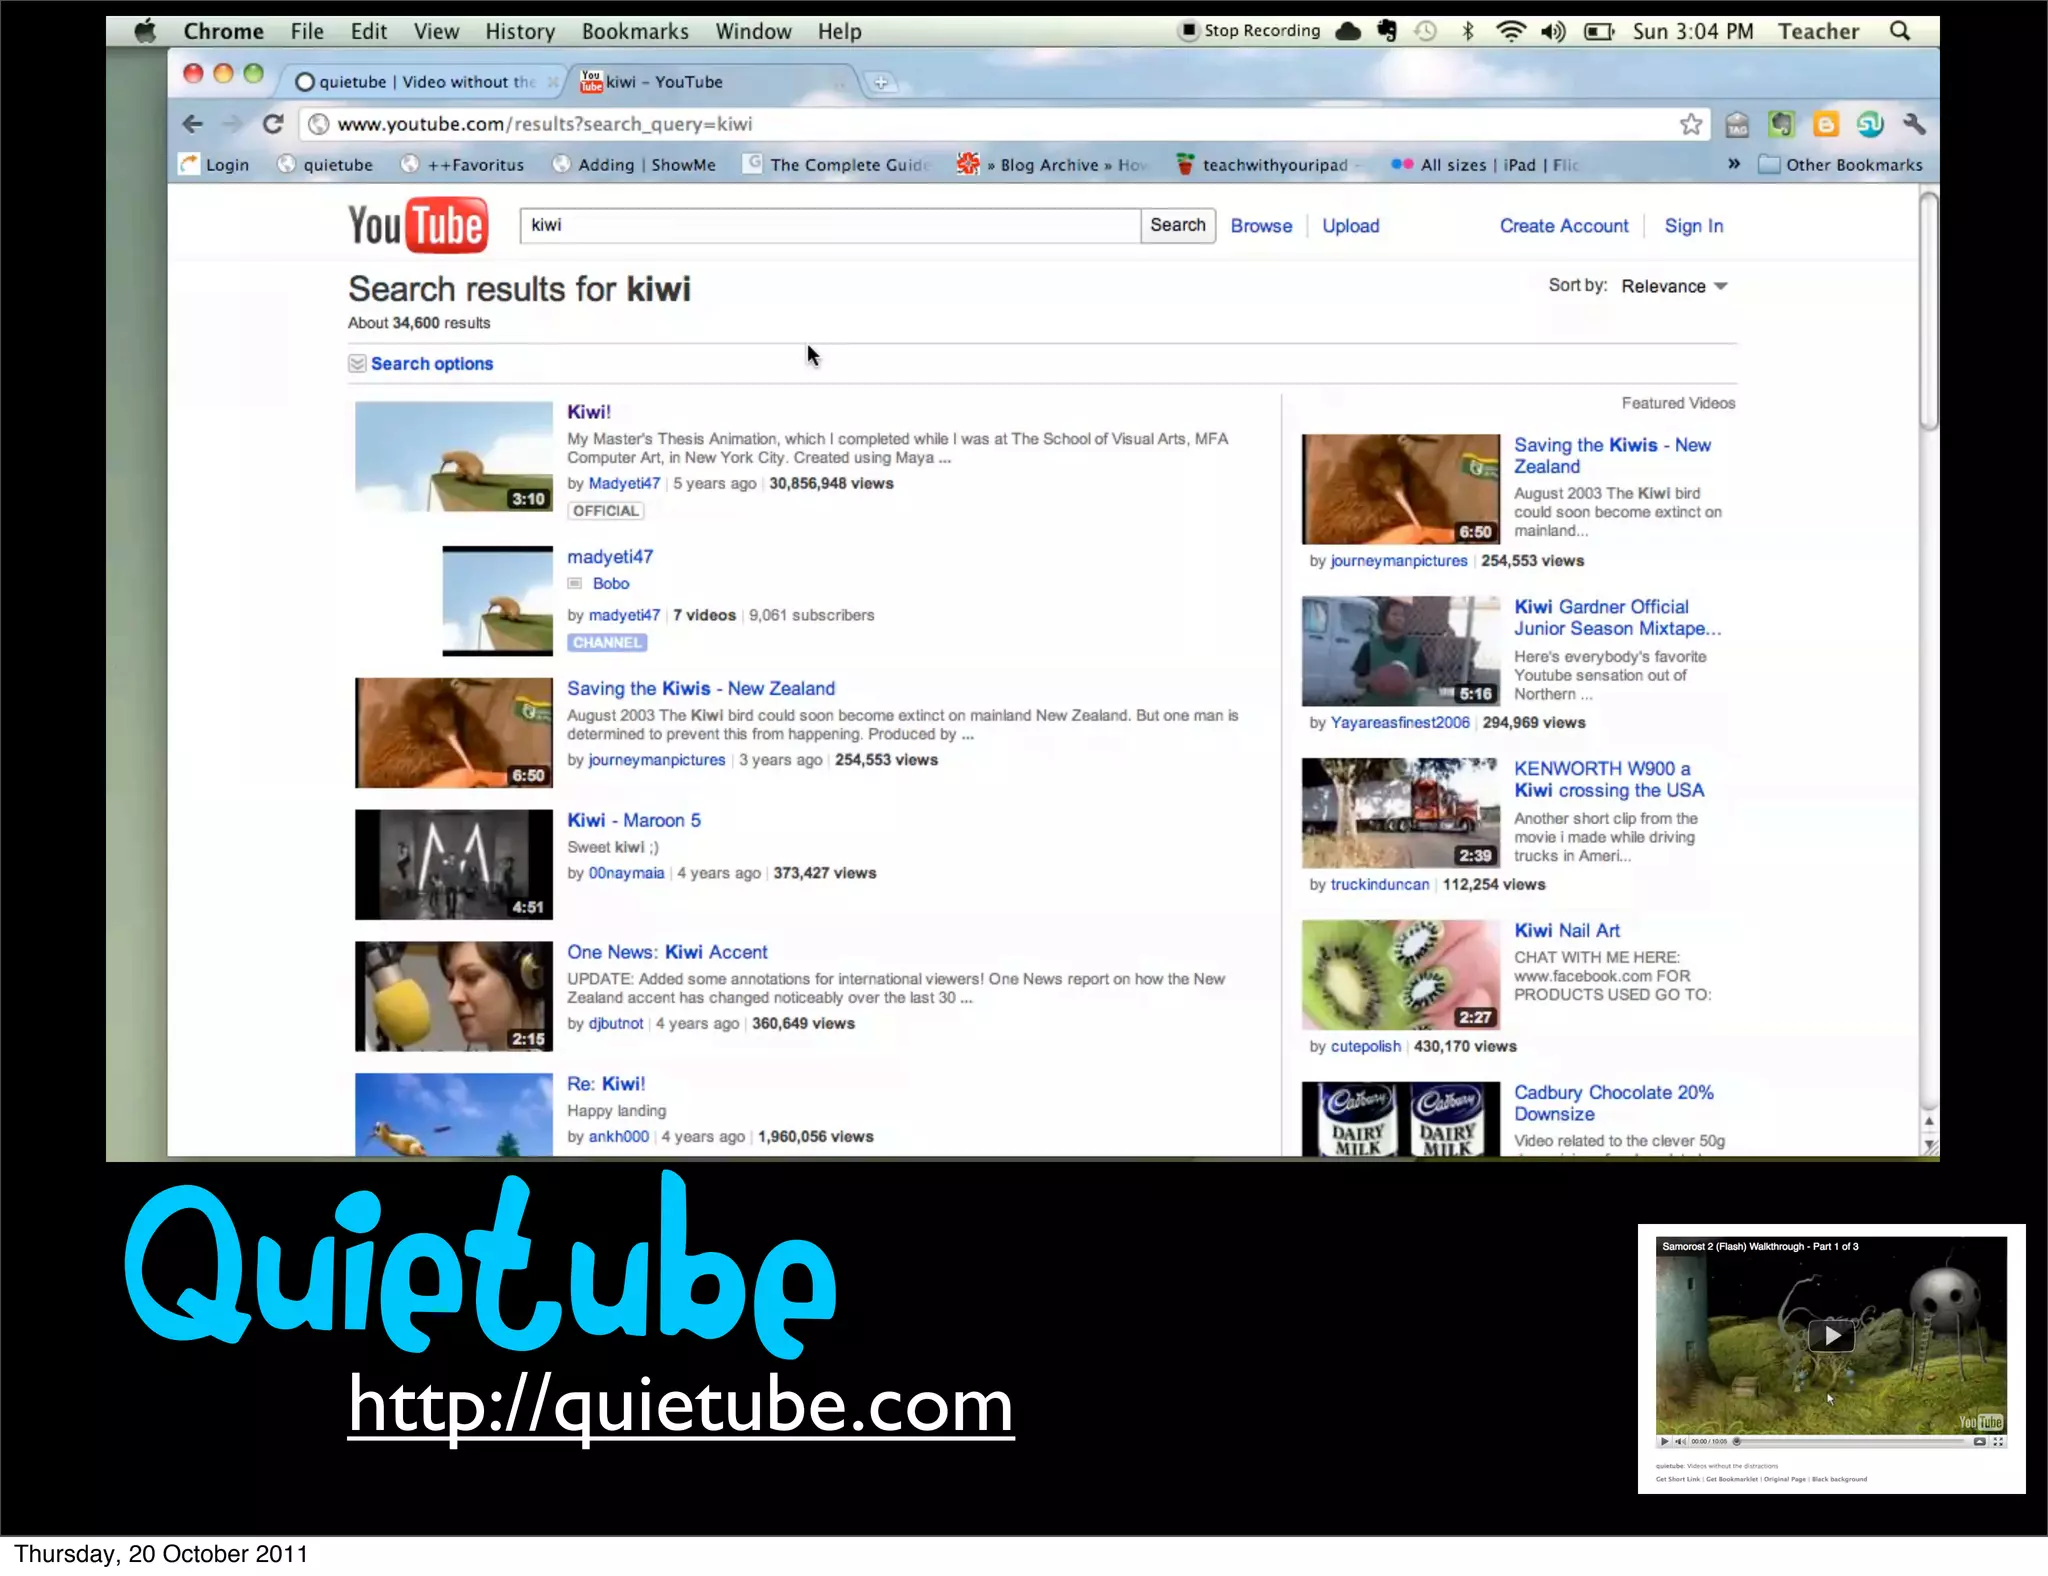Open the Sort by Relevance dropdown
2048x1576 pixels.
tap(1674, 286)
